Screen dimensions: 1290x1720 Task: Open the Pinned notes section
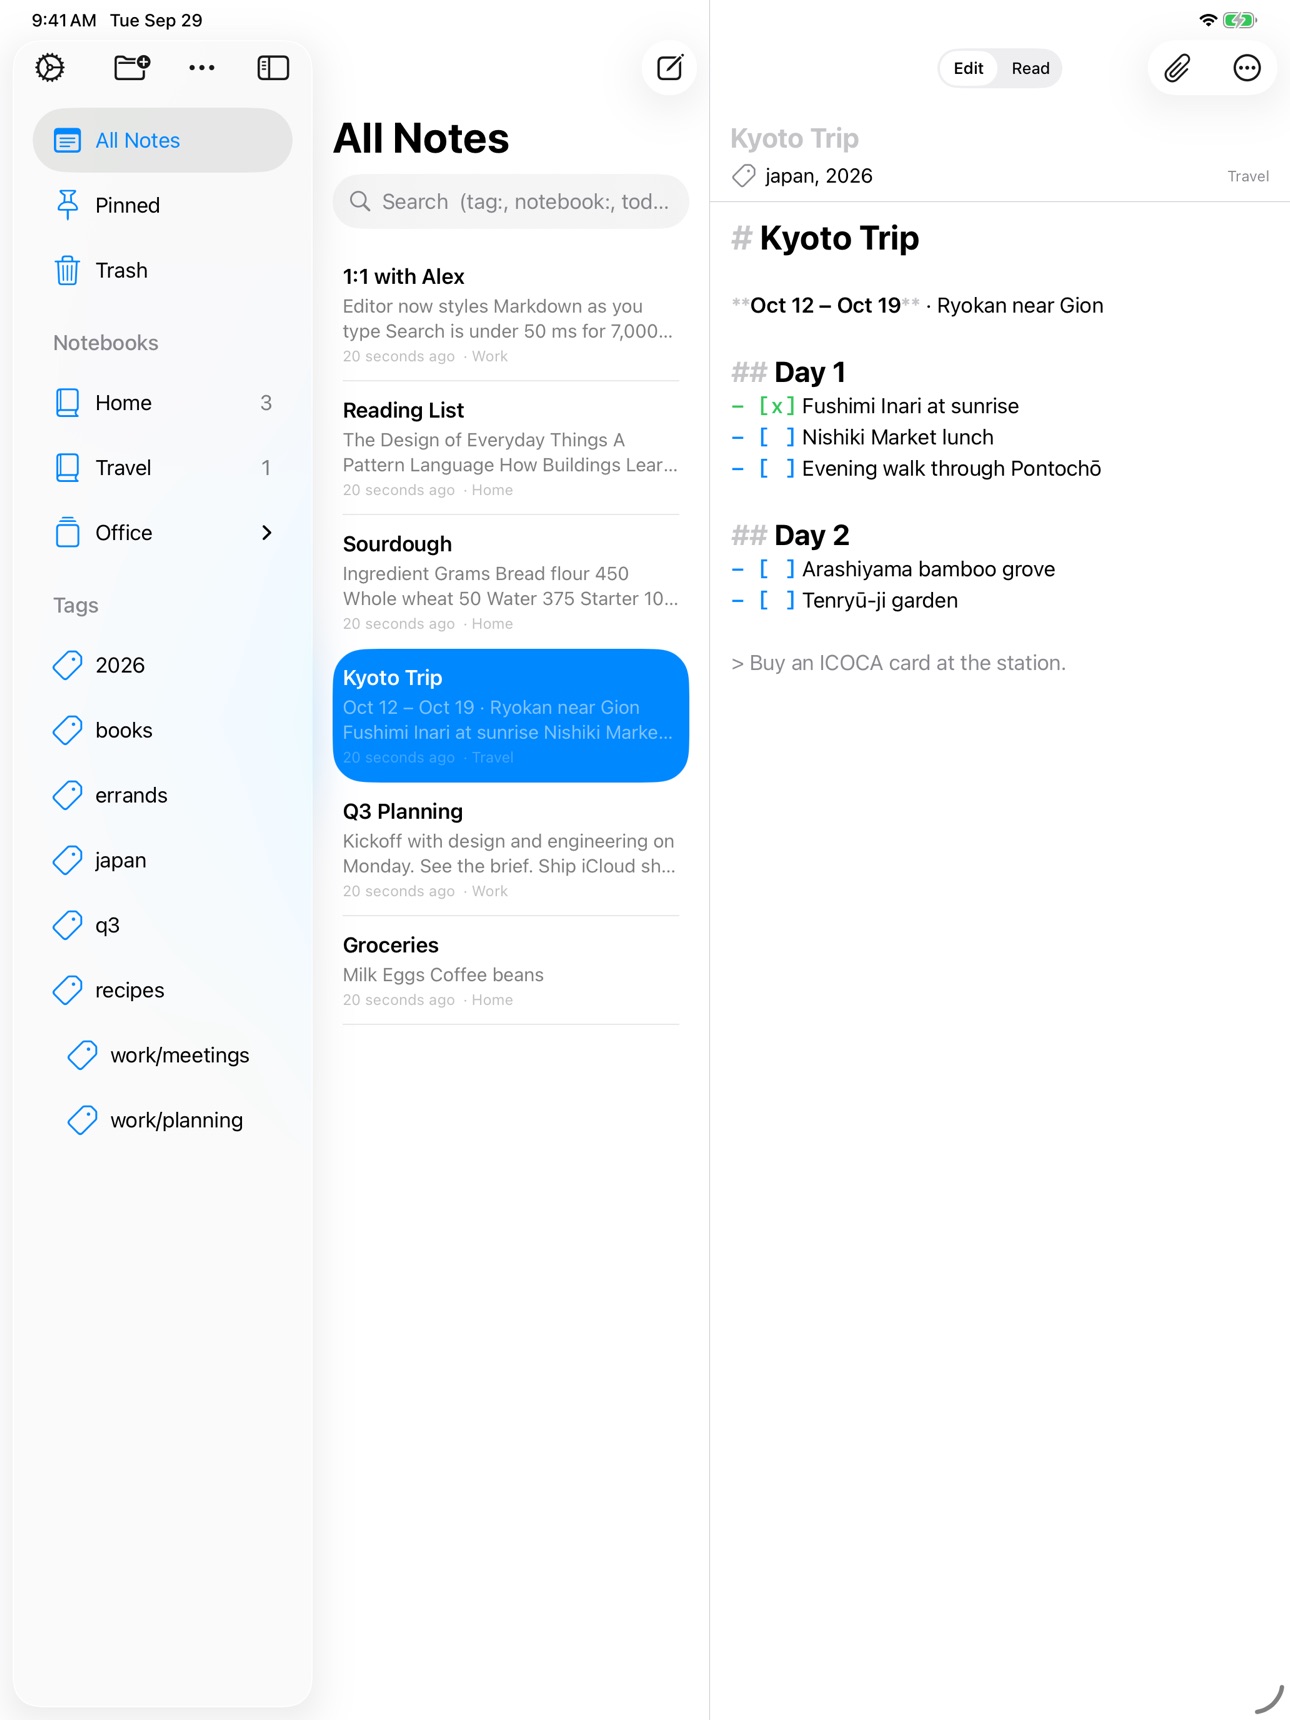(x=162, y=205)
